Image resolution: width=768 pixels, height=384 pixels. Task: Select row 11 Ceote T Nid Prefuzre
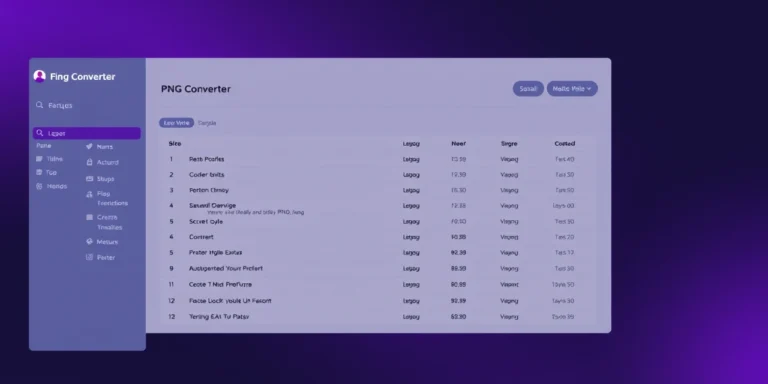pos(378,284)
